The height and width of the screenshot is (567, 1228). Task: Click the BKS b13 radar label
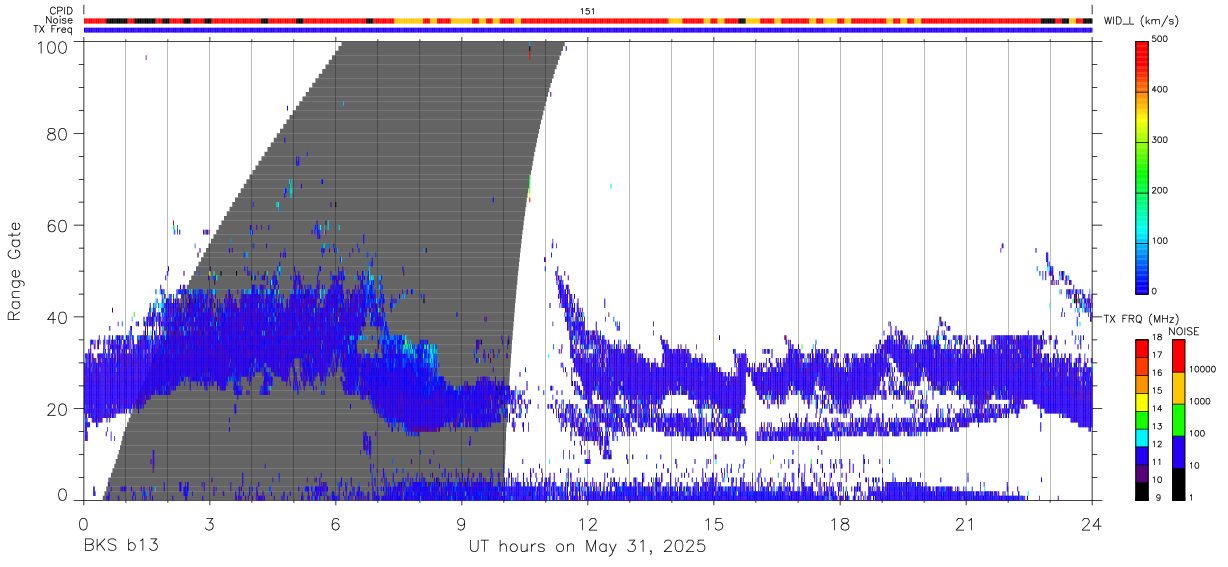(x=120, y=547)
